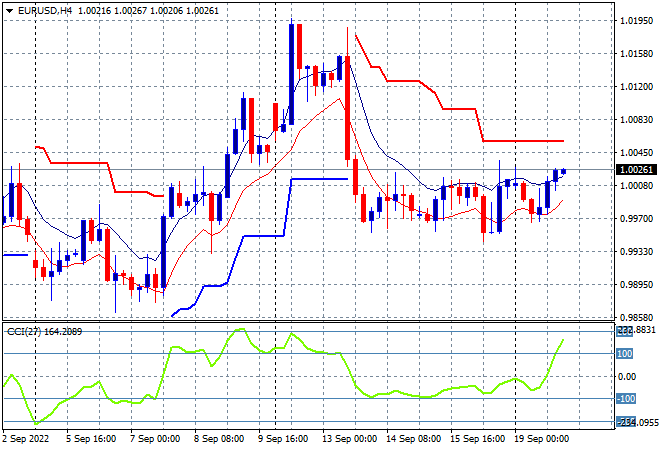660x450 pixels.
Task: Click the current price tag 1.00261
Action: 636,170
